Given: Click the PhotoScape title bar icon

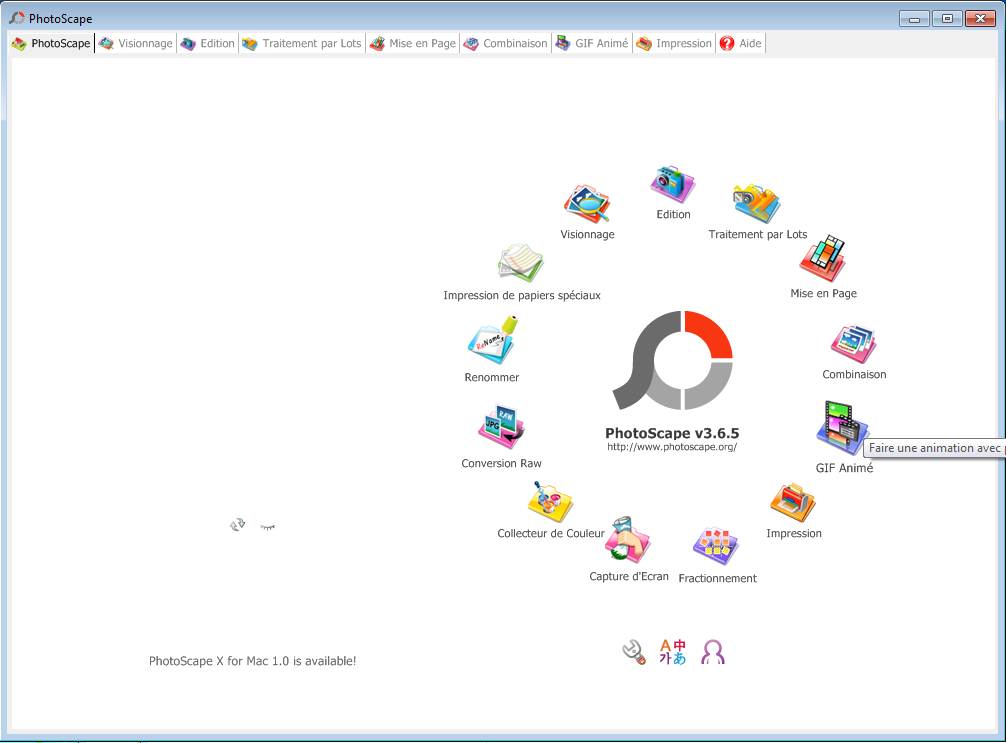Looking at the screenshot, I should coord(17,18).
